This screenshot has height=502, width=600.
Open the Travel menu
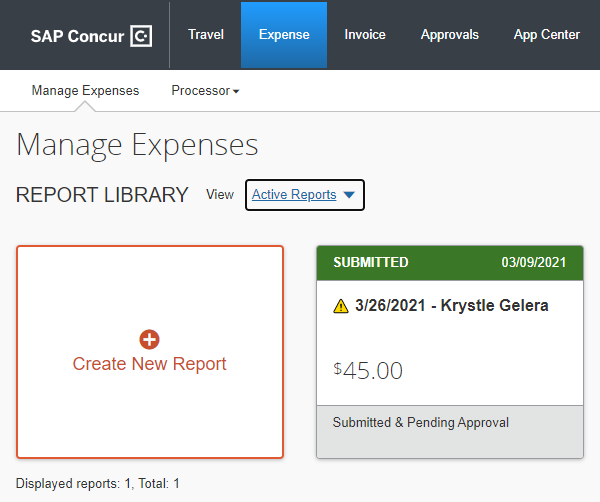206,35
